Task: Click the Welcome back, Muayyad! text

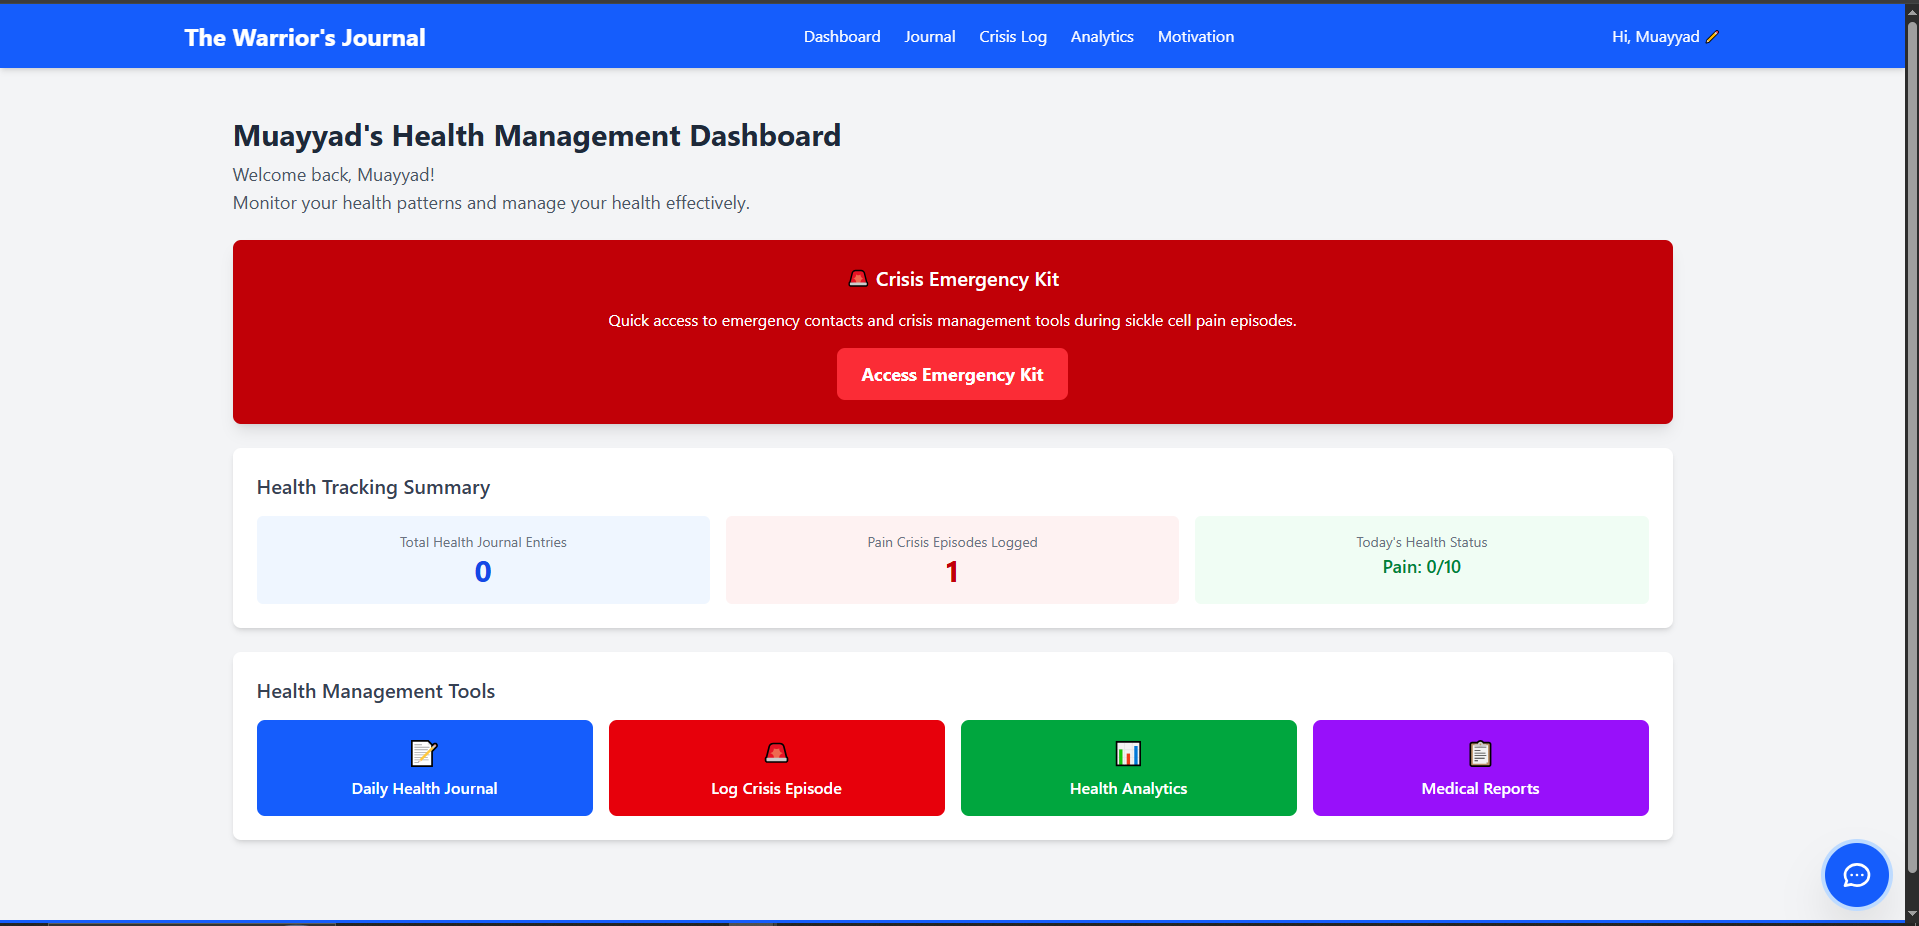Action: pyautogui.click(x=334, y=175)
